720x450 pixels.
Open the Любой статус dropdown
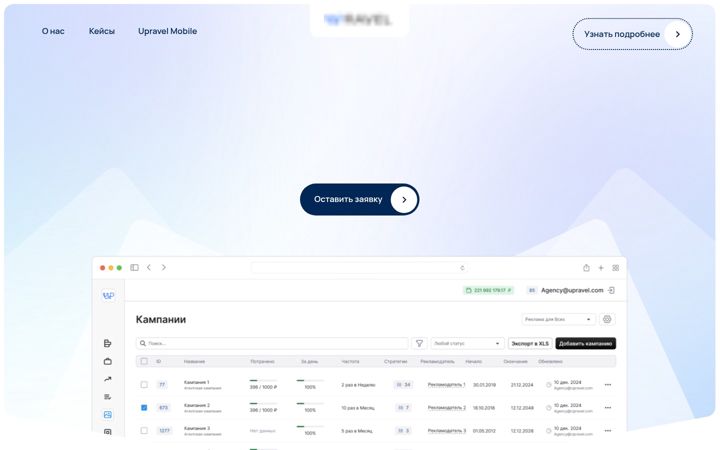(x=467, y=343)
